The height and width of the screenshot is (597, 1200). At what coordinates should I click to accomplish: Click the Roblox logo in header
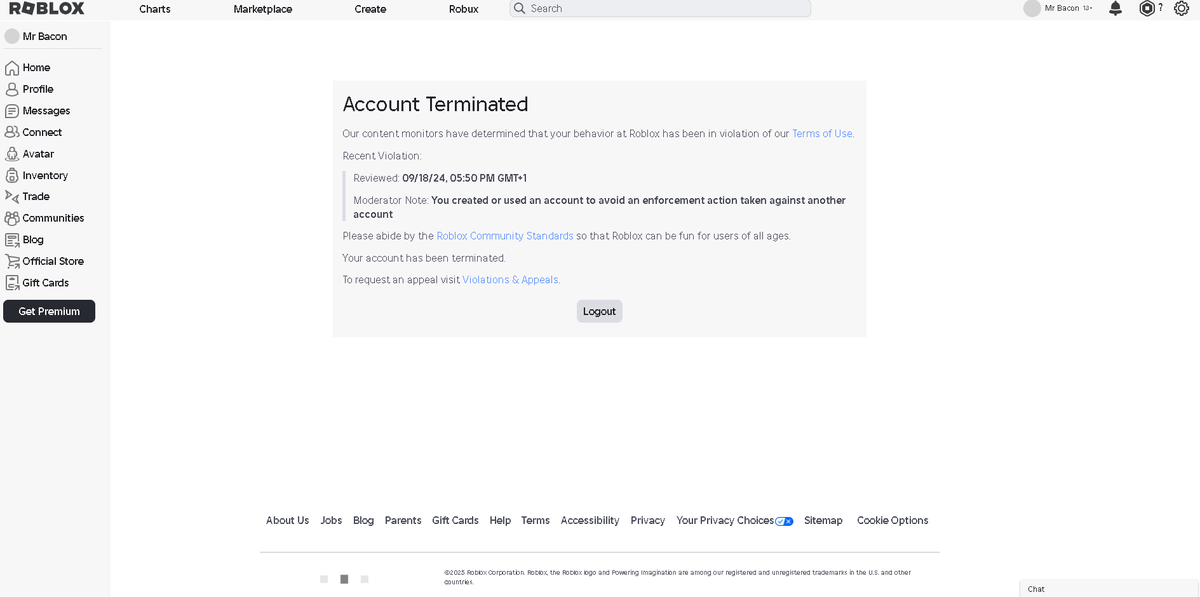coord(47,8)
